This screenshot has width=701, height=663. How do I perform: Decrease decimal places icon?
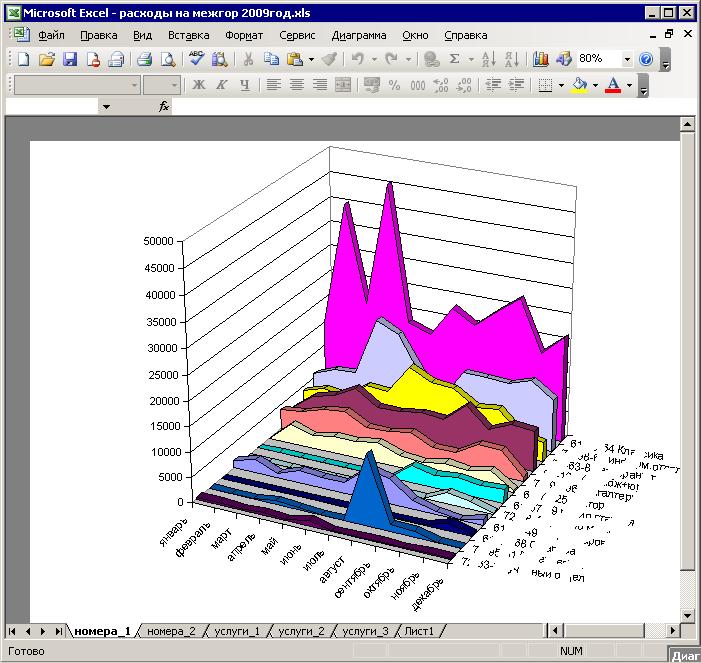[464, 85]
